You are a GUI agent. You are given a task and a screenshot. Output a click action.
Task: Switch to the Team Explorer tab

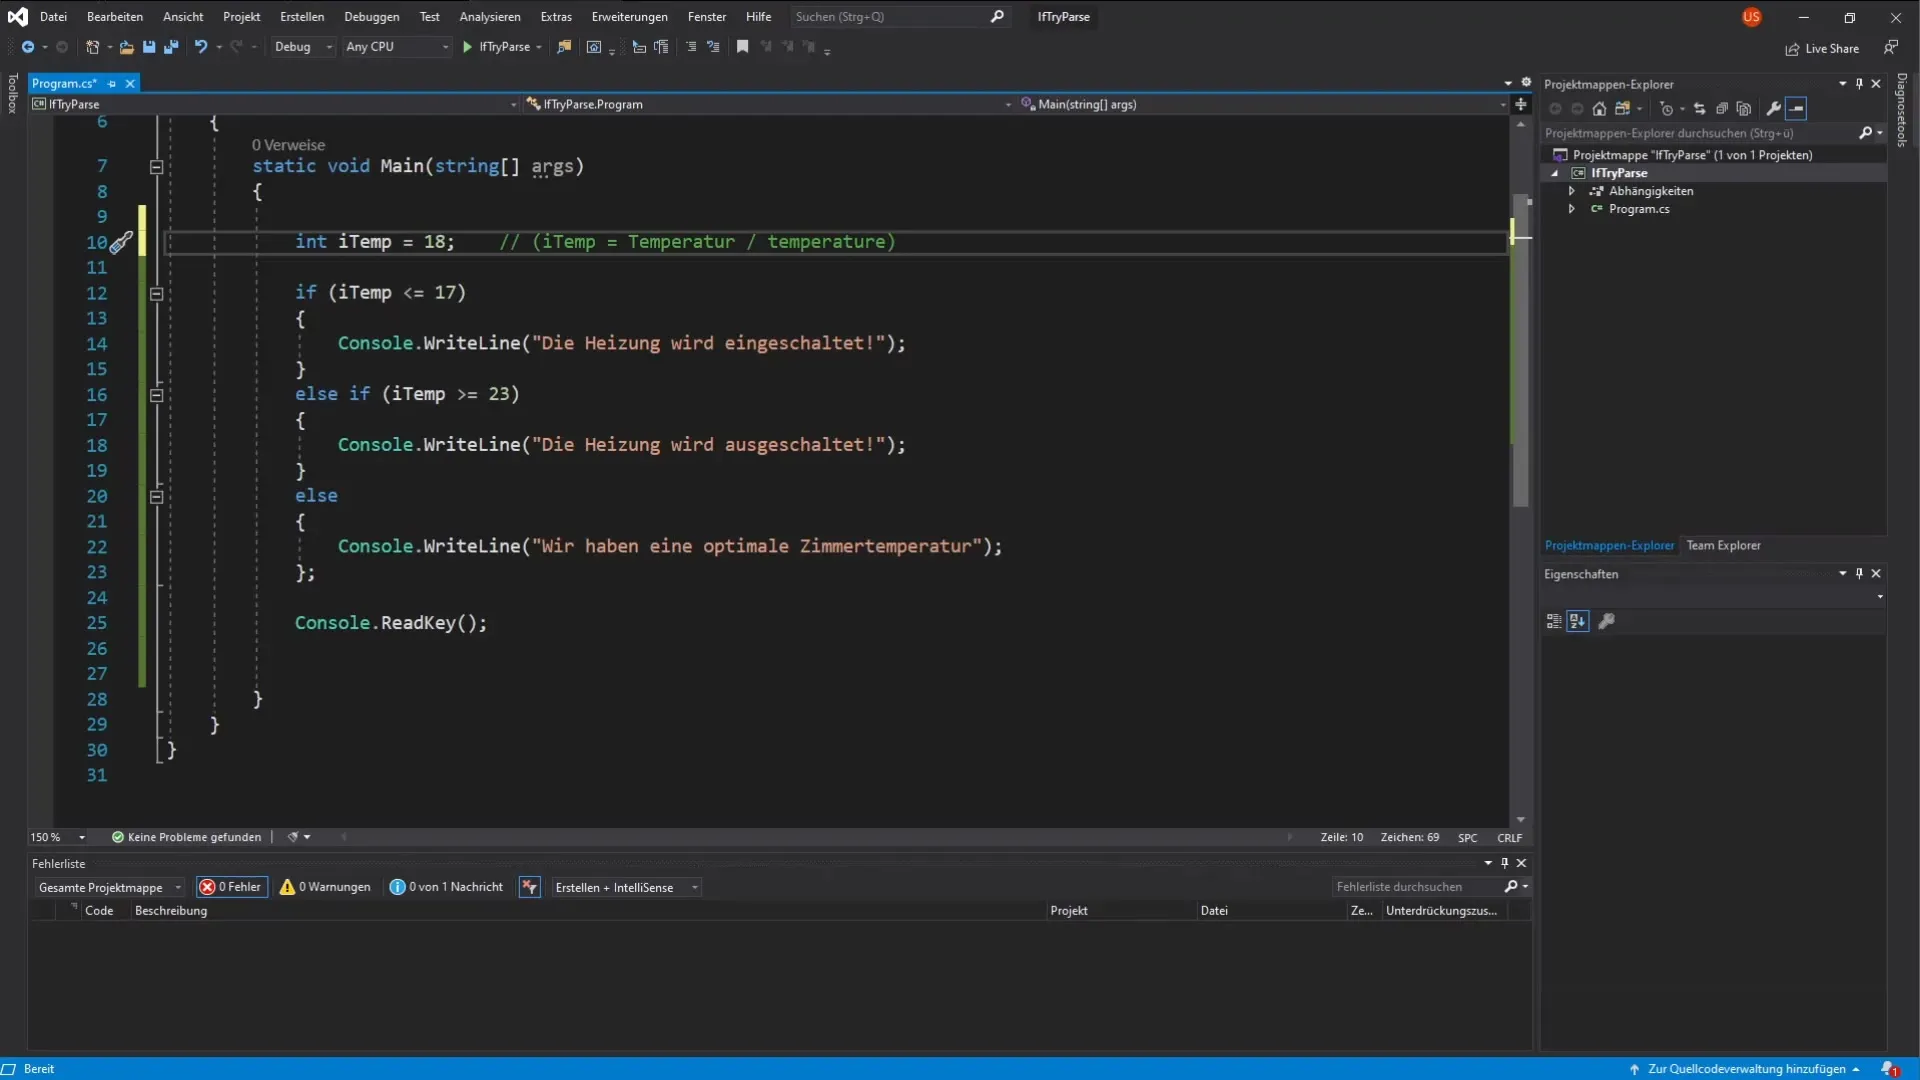[1723, 546]
